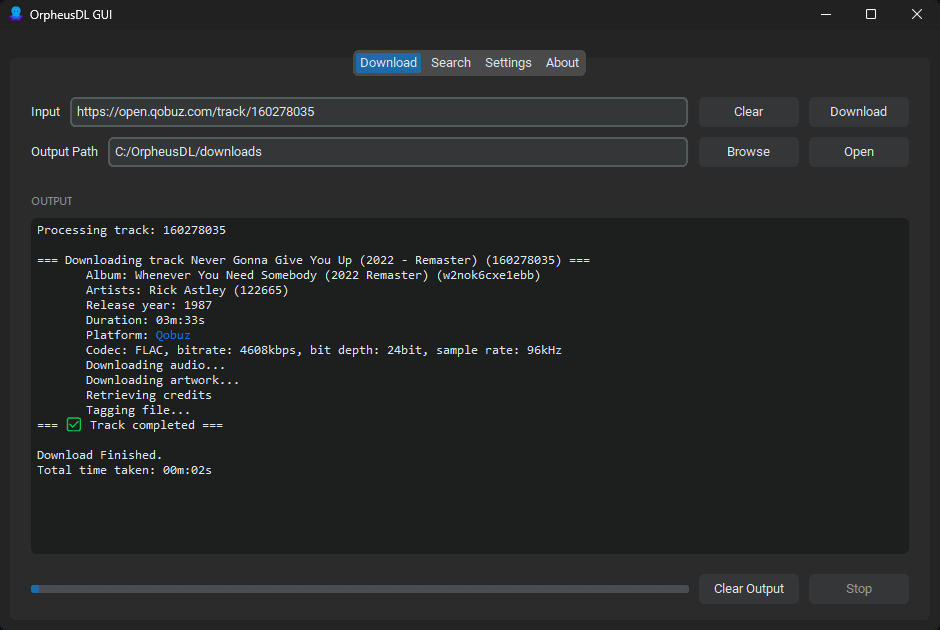Screen dimensions: 940x630
Task: Open the Settings tab
Action: coord(508,62)
